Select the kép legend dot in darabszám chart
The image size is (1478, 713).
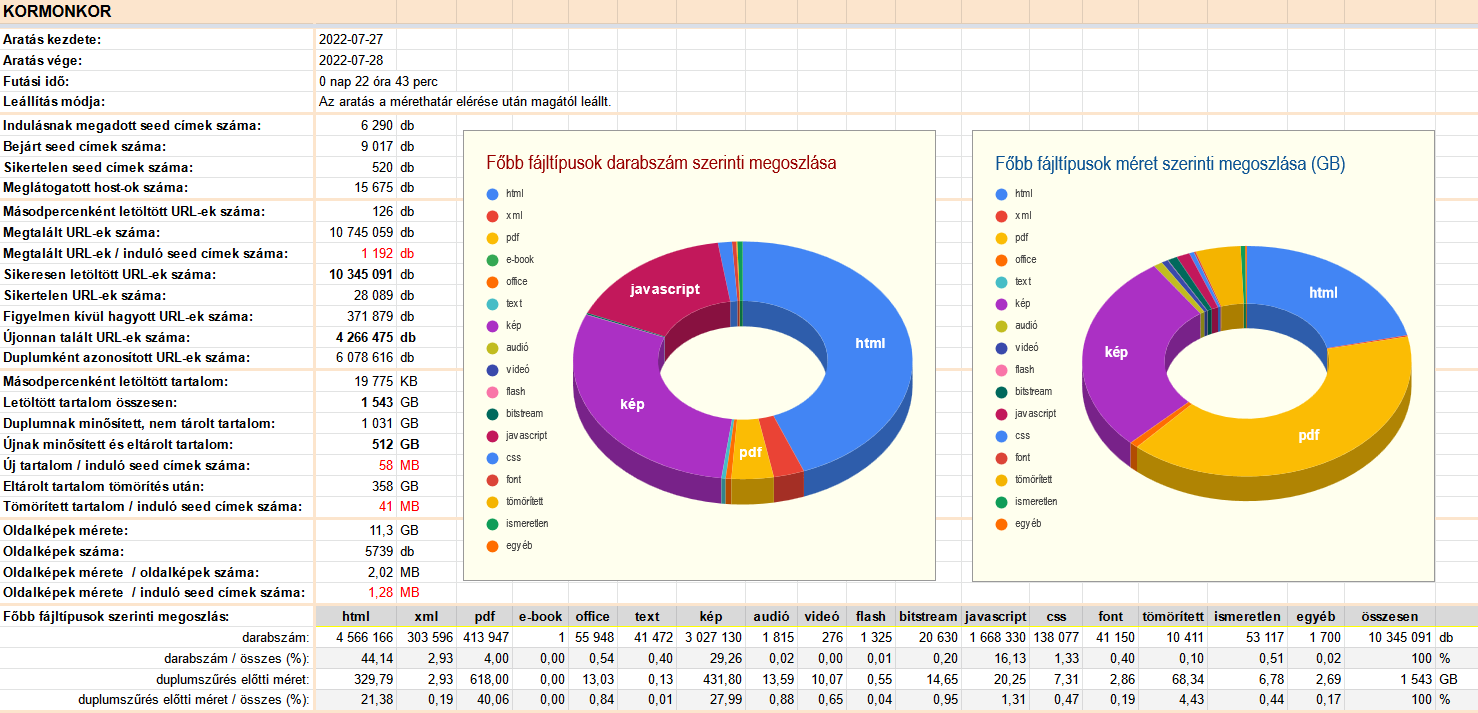492,325
